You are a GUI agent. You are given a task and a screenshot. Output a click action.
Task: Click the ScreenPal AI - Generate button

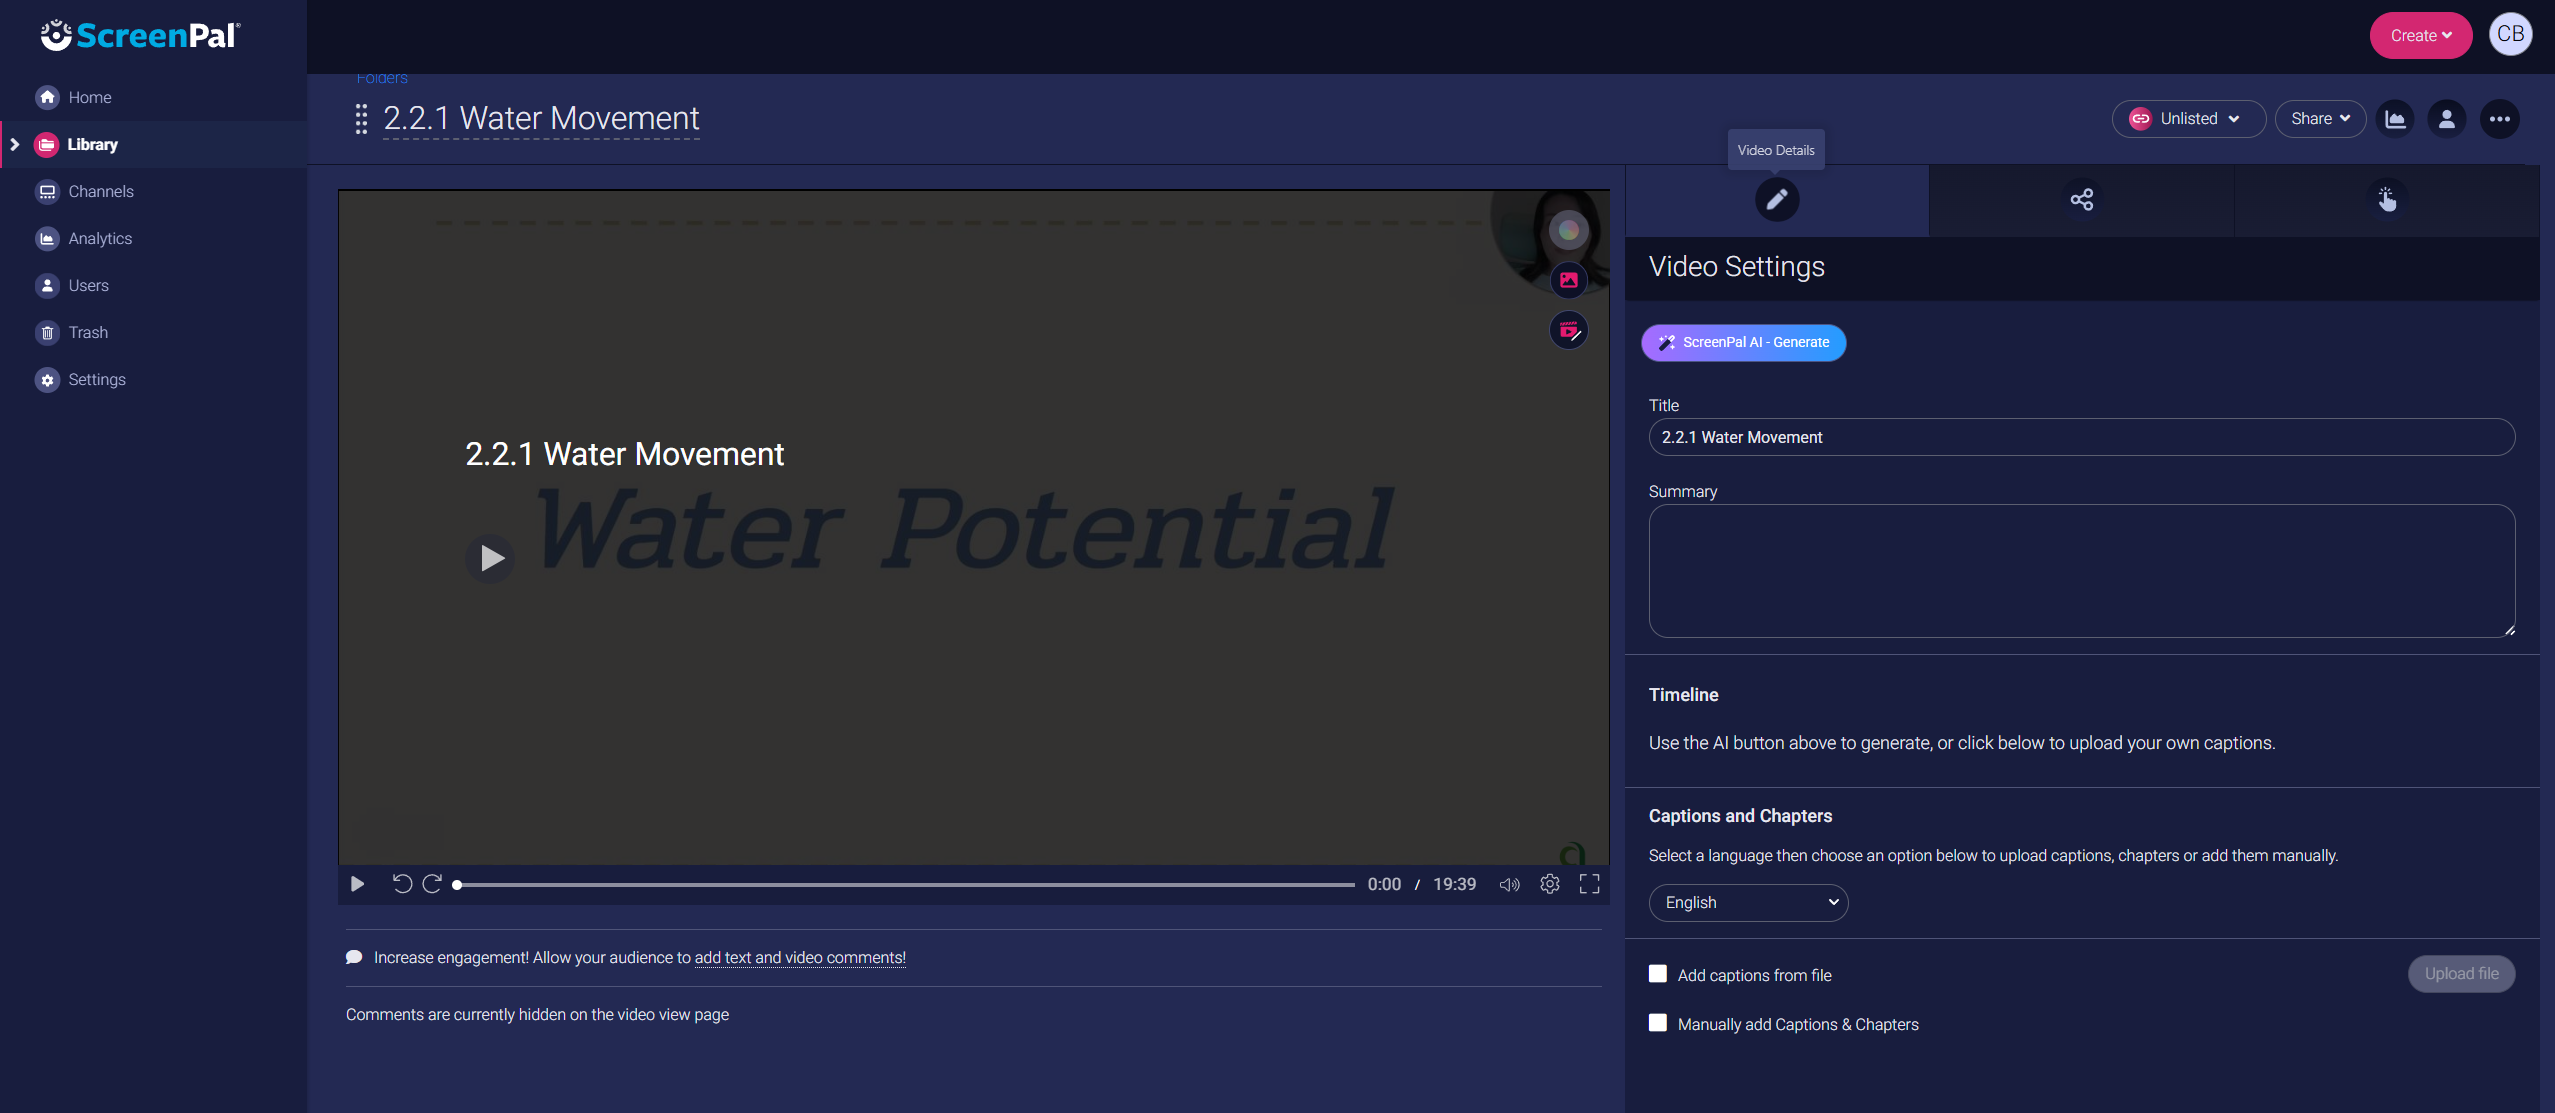click(1742, 341)
